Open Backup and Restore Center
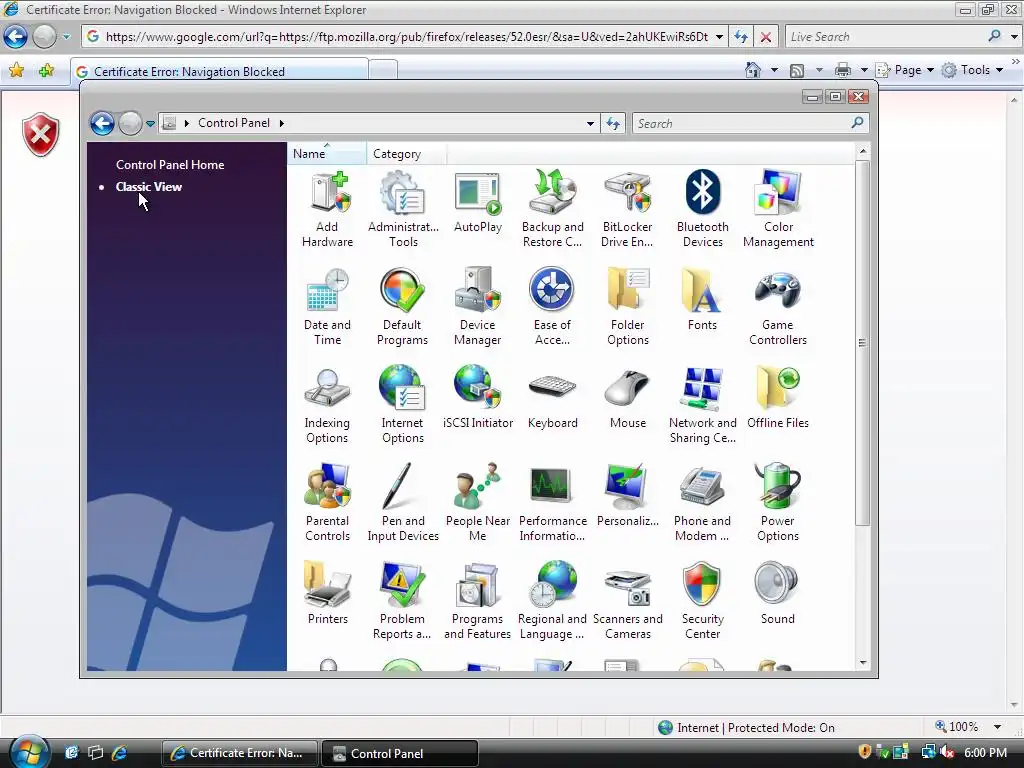 tap(552, 209)
